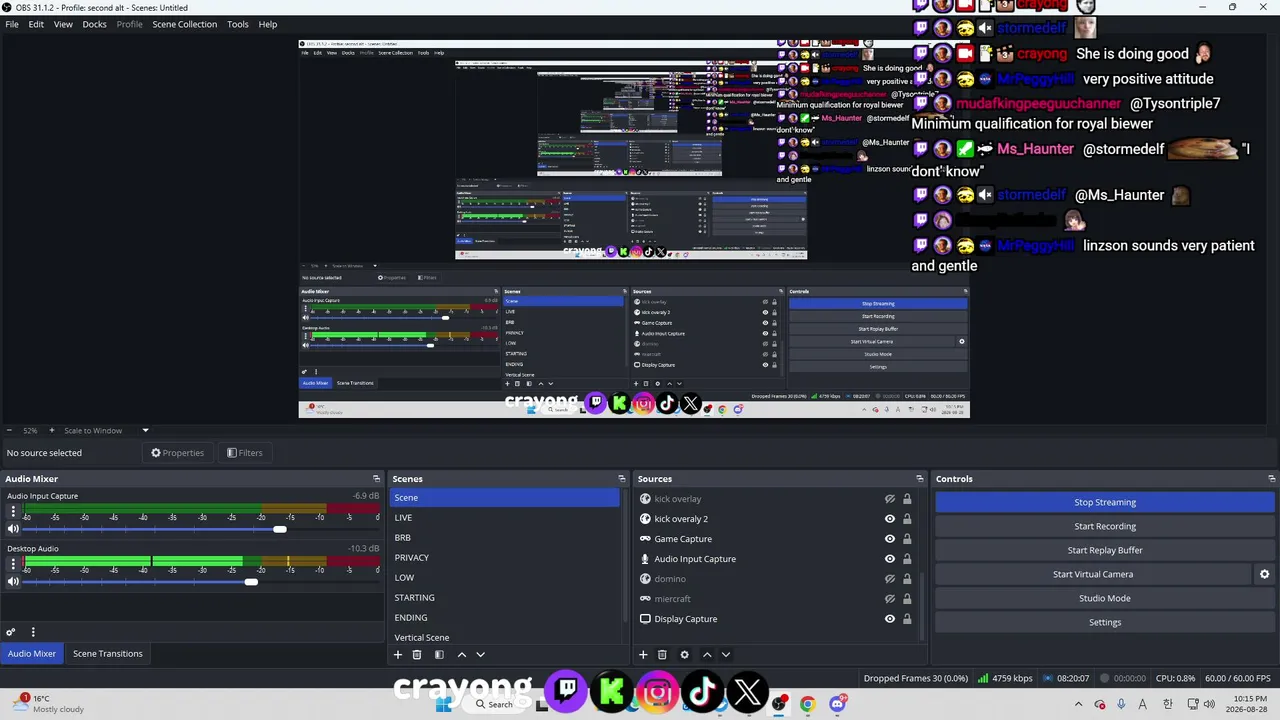Open the Edit menu
This screenshot has height=720, width=1280.
pos(36,24)
